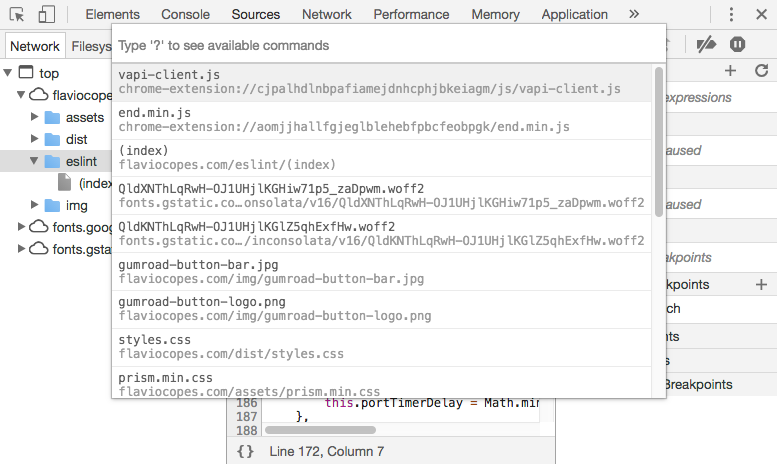Open the flaviocopes.com/eslint/(index) entry
The height and width of the screenshot is (464, 777).
382,158
